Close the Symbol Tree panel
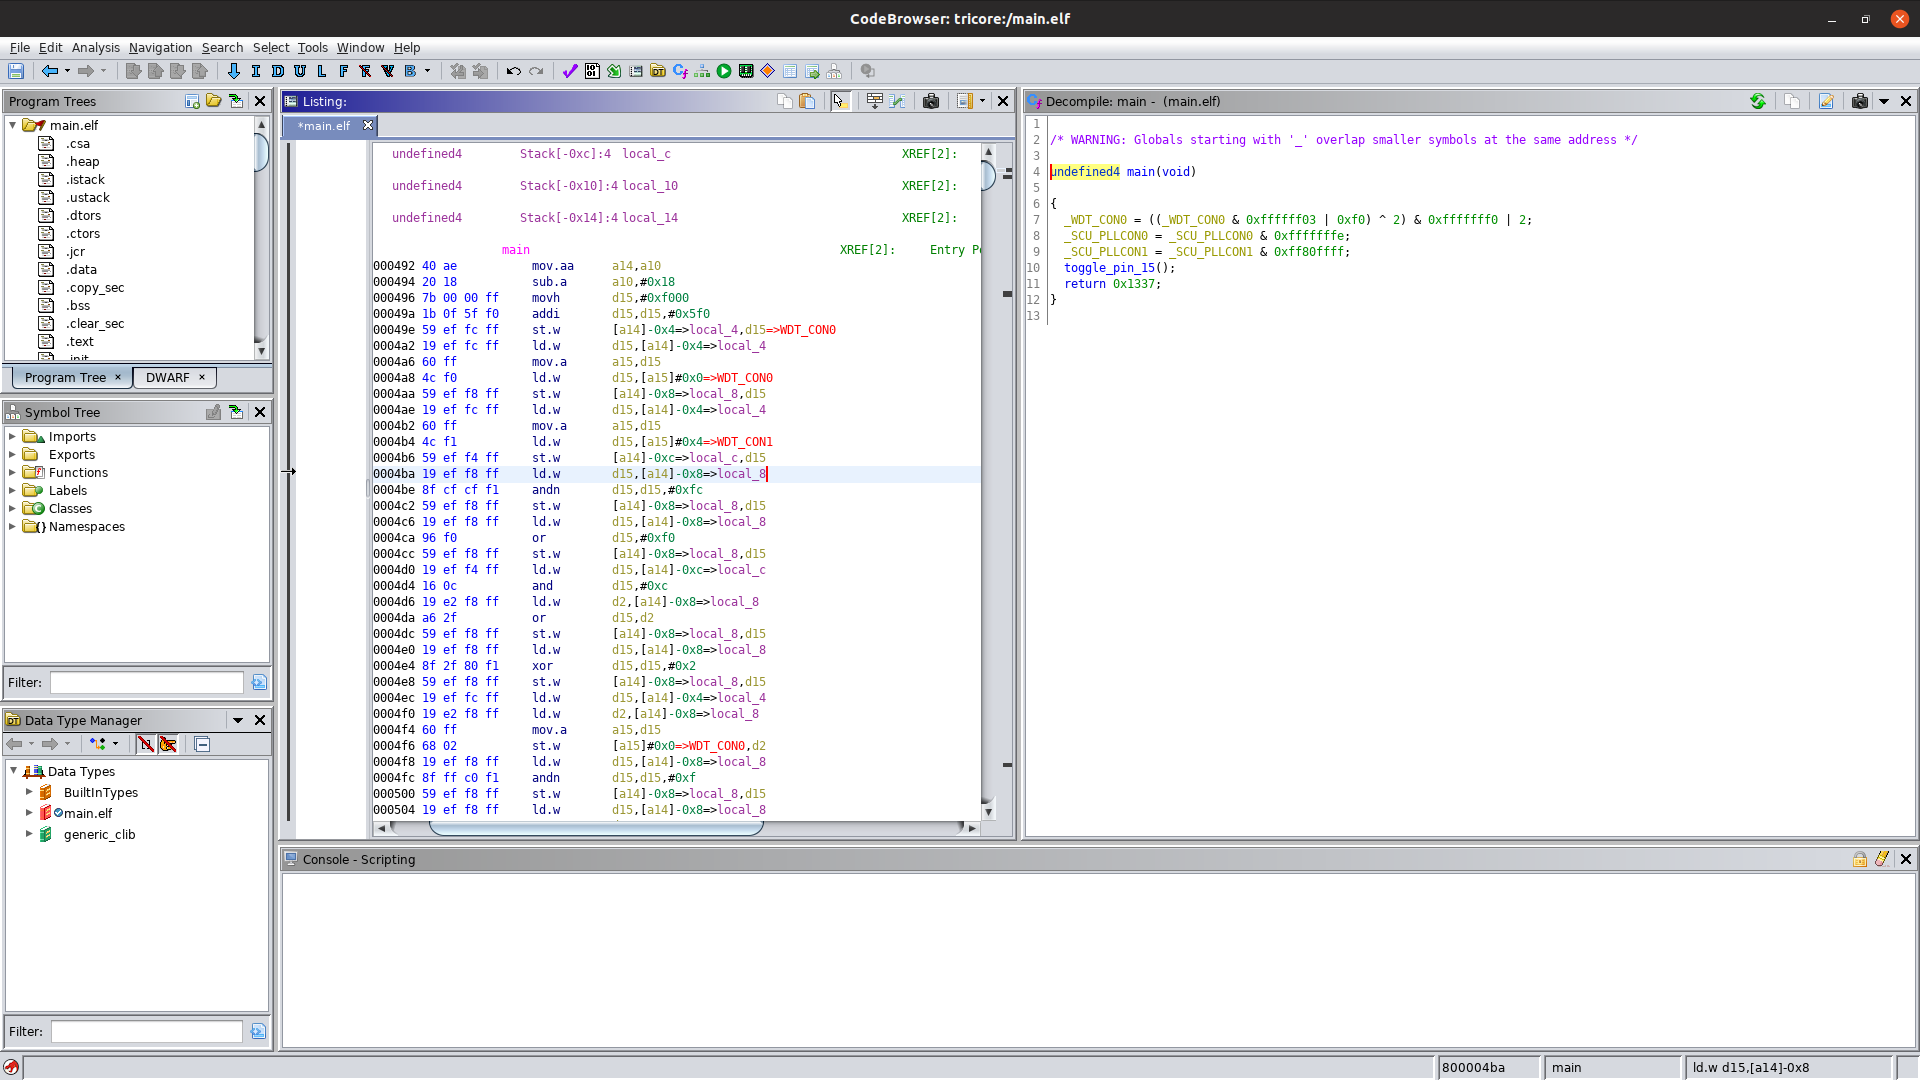 [x=260, y=412]
